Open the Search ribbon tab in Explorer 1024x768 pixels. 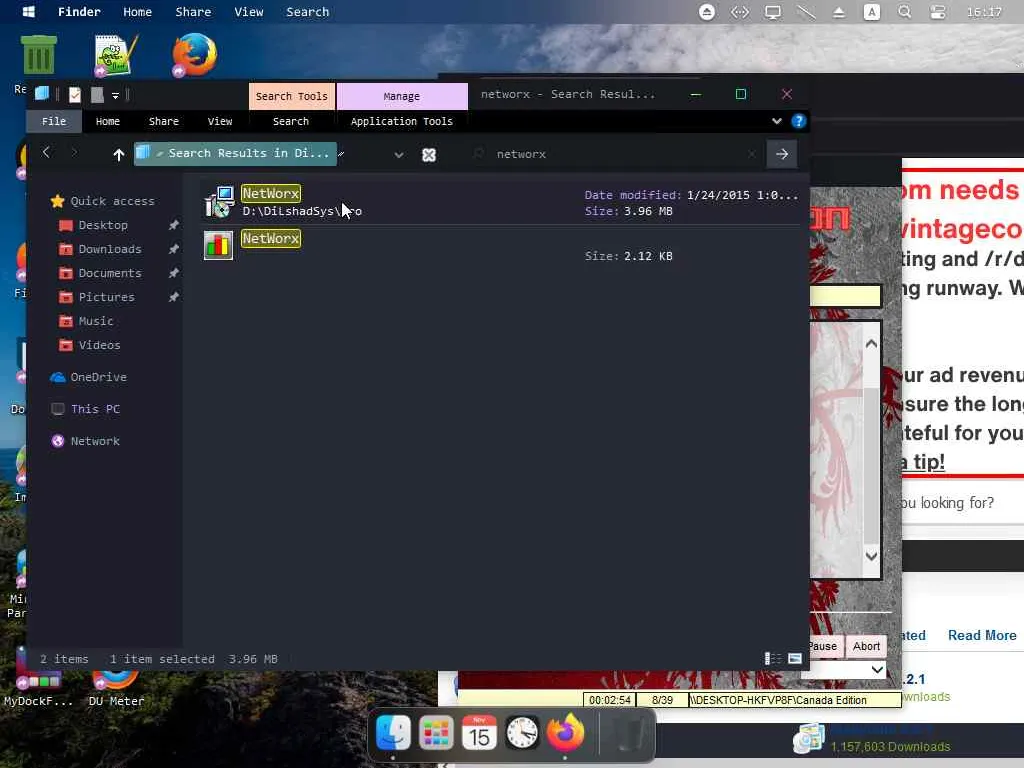point(291,121)
